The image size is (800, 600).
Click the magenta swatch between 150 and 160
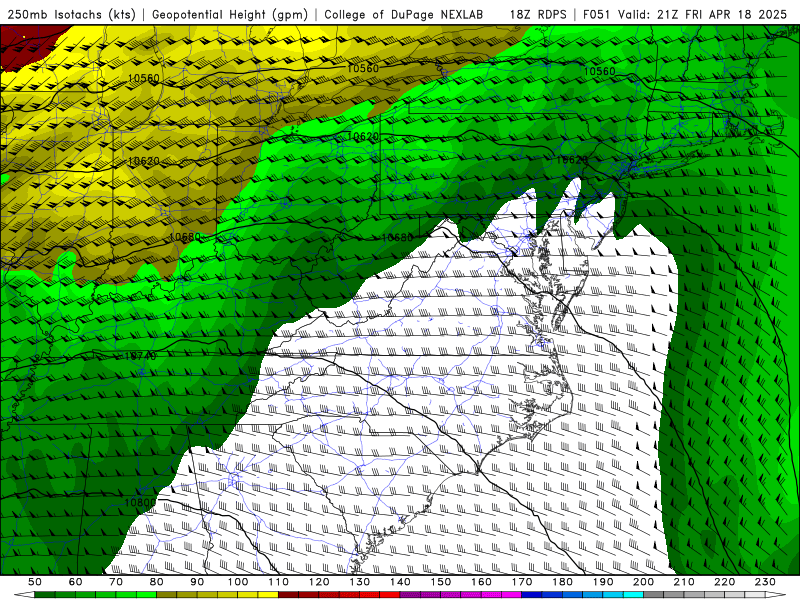pos(461,595)
